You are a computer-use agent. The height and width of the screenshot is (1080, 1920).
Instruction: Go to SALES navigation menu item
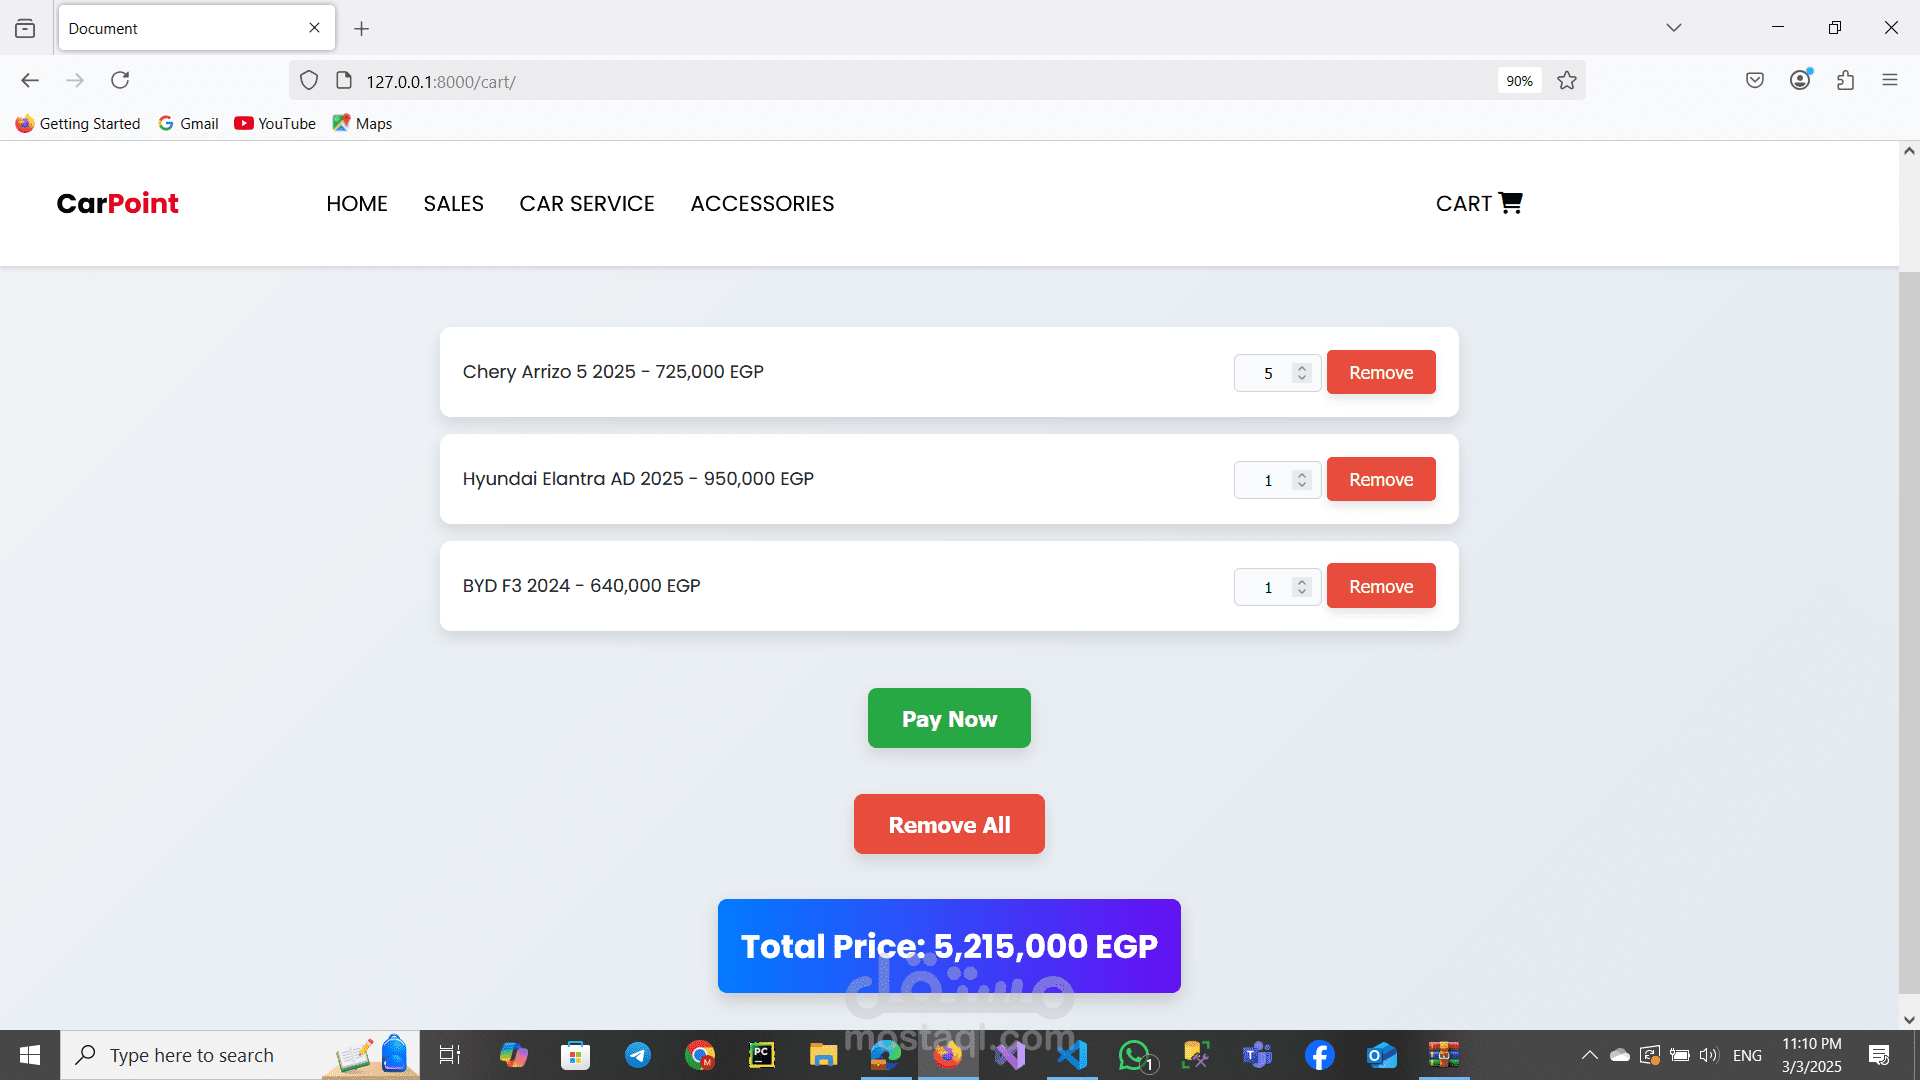point(453,204)
